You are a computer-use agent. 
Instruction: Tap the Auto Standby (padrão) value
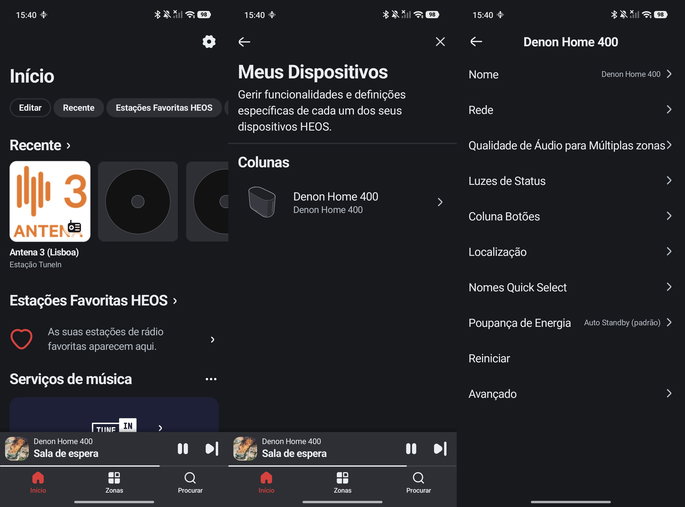click(622, 323)
